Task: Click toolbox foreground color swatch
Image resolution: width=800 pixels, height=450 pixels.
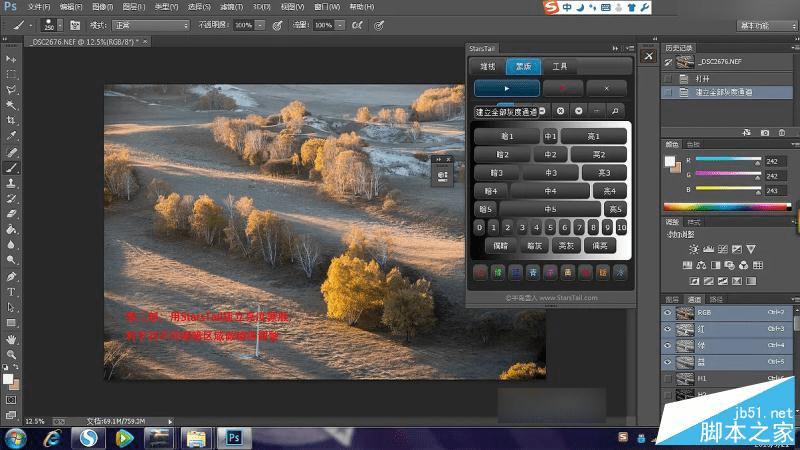Action: click(x=7, y=379)
